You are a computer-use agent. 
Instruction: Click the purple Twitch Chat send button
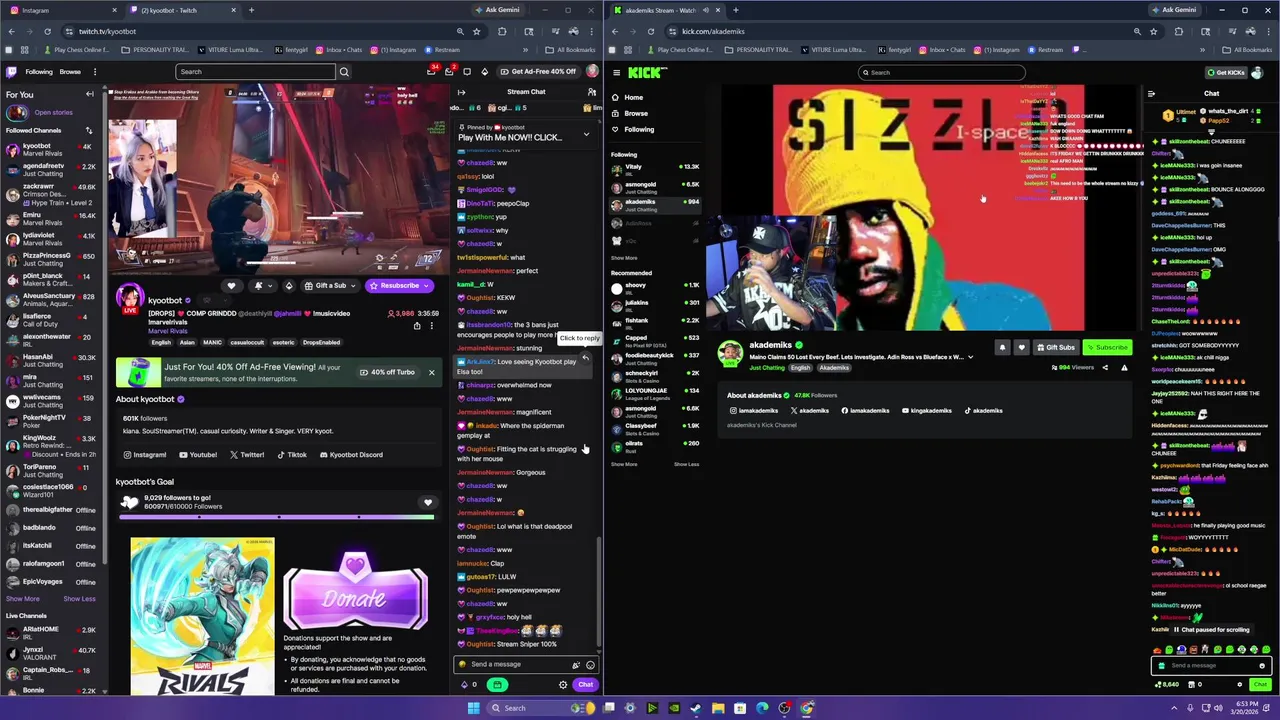pos(585,685)
